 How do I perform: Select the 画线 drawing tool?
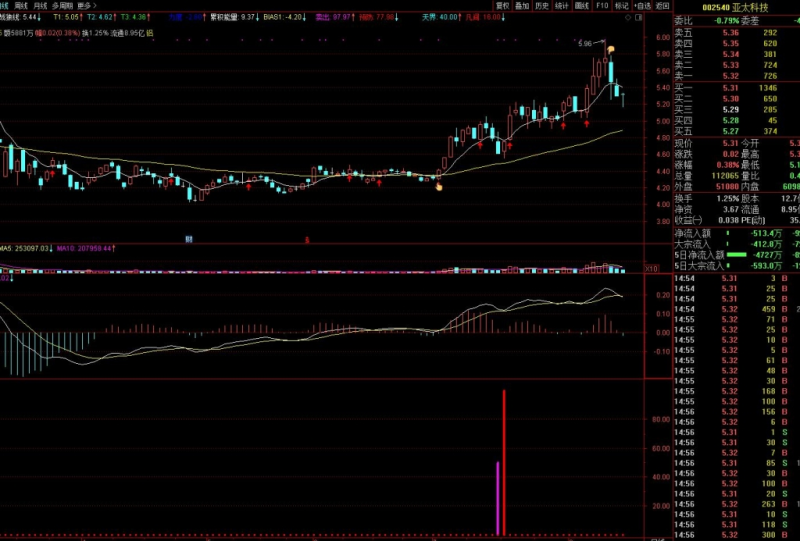581,5
